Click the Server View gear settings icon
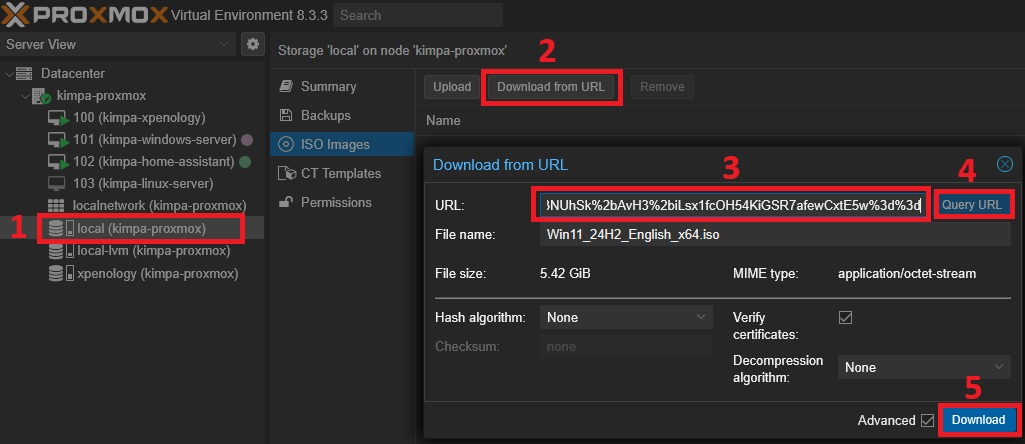1025x444 pixels. [x=252, y=44]
